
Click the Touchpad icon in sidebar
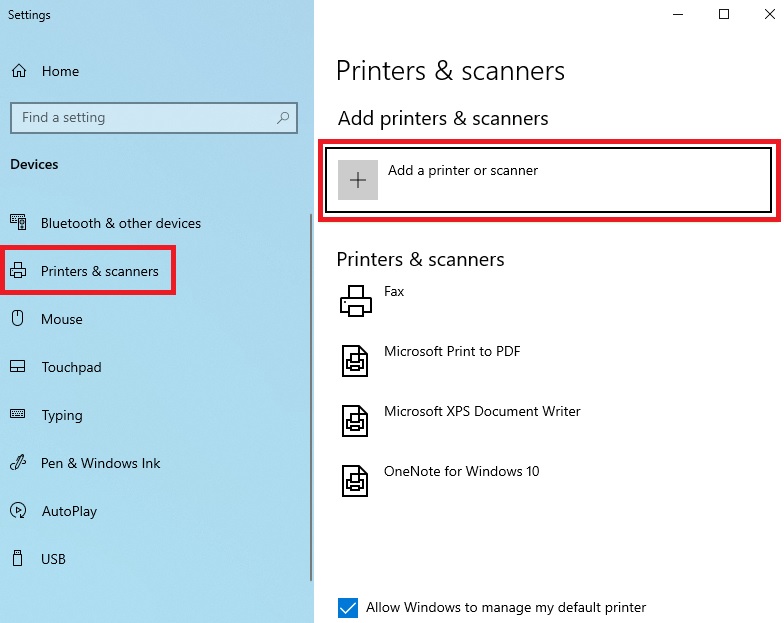18,367
